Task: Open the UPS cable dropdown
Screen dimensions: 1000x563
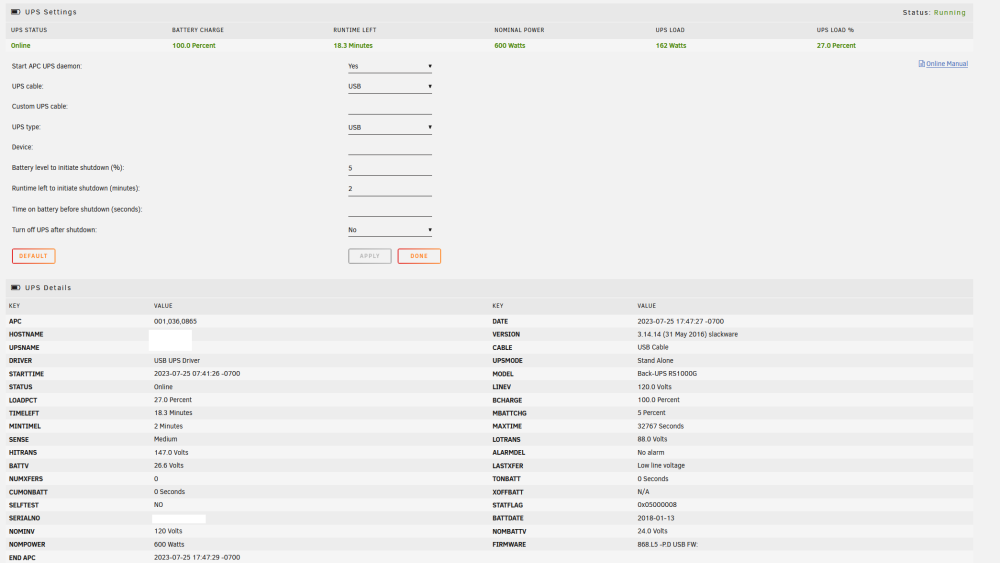Action: [390, 87]
